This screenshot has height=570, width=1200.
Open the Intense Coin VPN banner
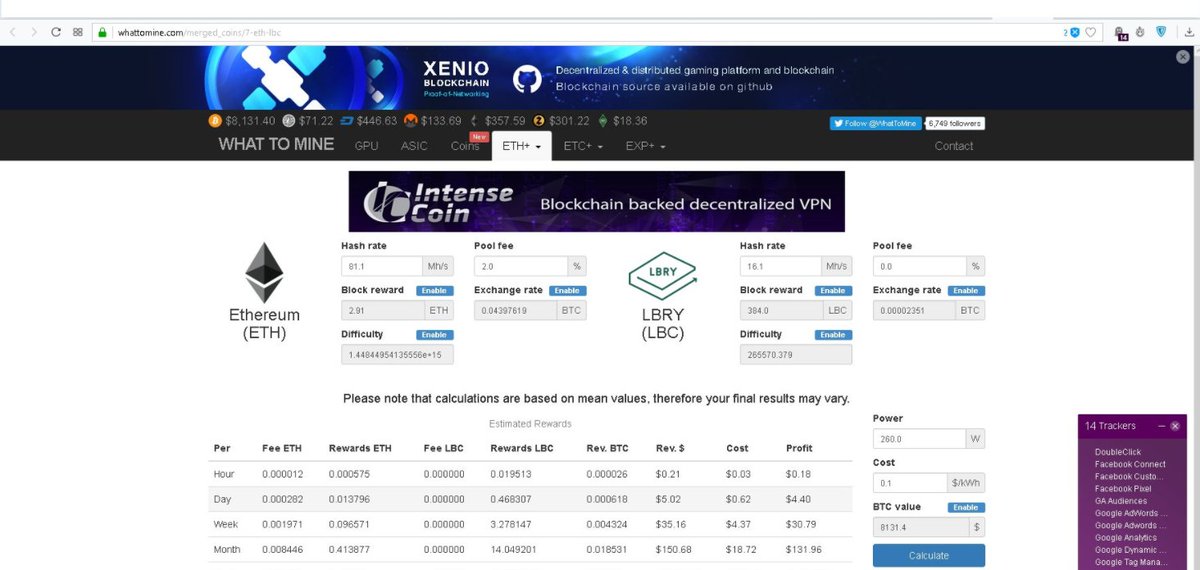pyautogui.click(x=596, y=201)
